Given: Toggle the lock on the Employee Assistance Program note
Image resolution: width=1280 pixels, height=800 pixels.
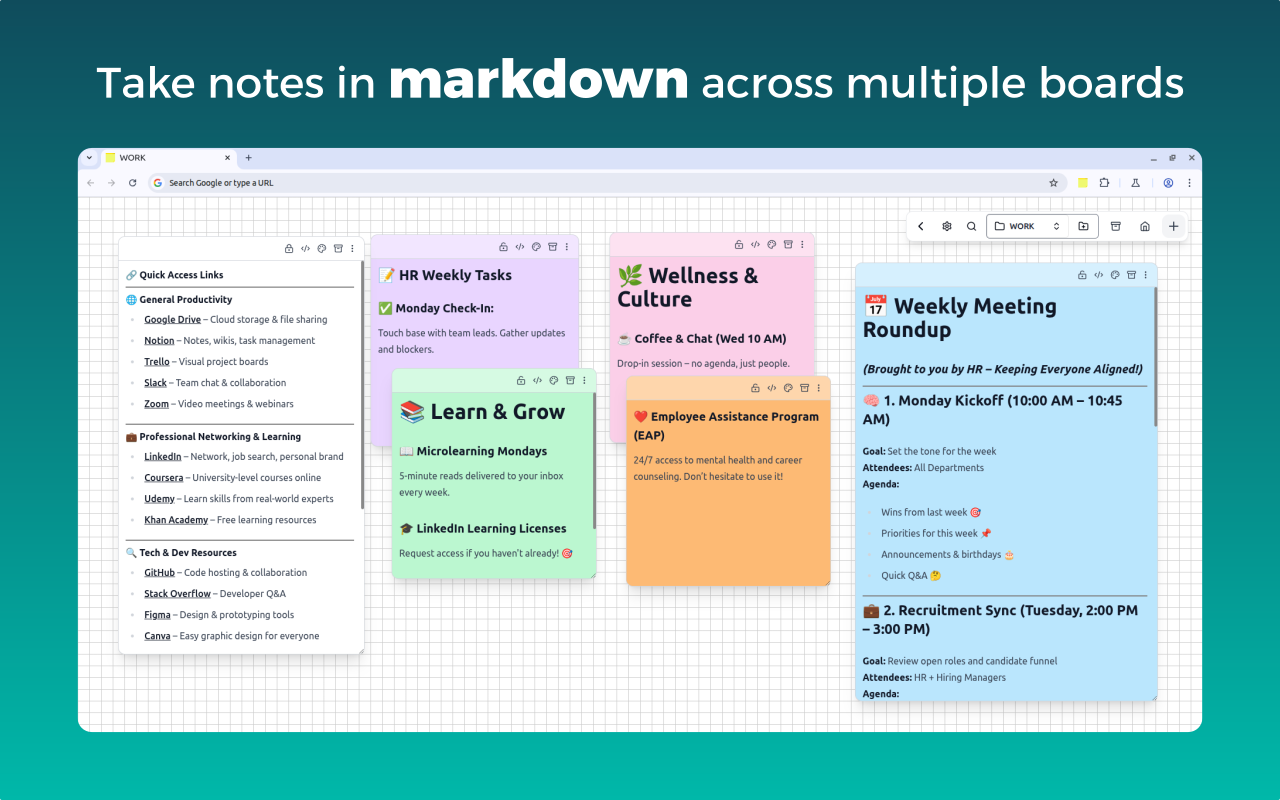Looking at the screenshot, I should 755,387.
